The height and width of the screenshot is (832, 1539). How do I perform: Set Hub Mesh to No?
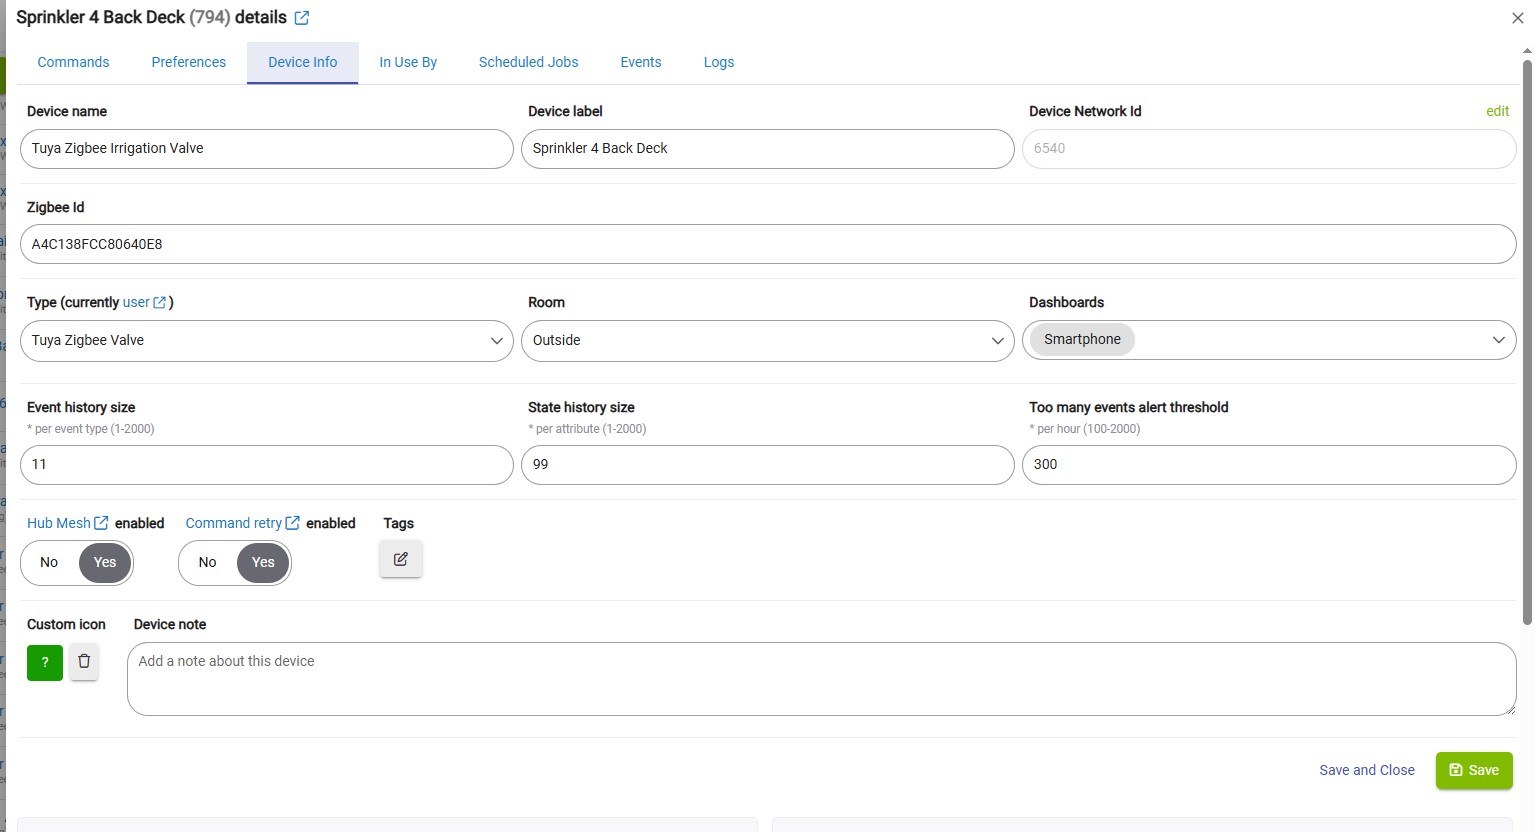[x=49, y=563]
